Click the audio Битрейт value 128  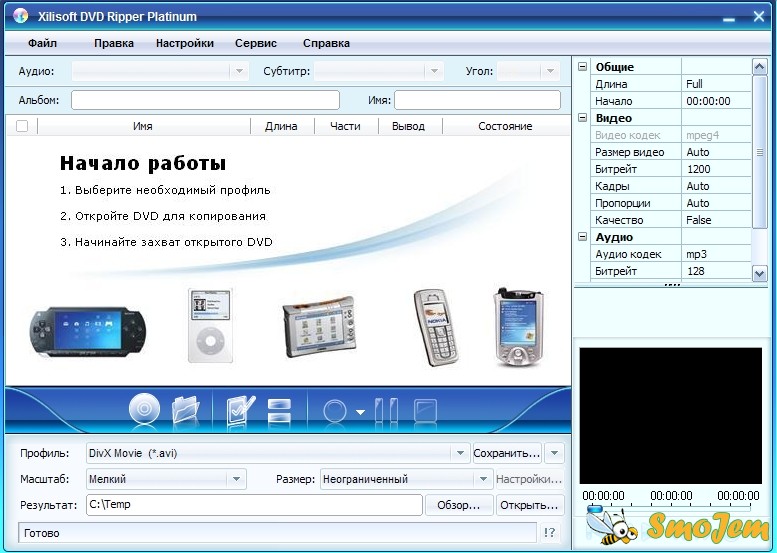click(x=716, y=271)
